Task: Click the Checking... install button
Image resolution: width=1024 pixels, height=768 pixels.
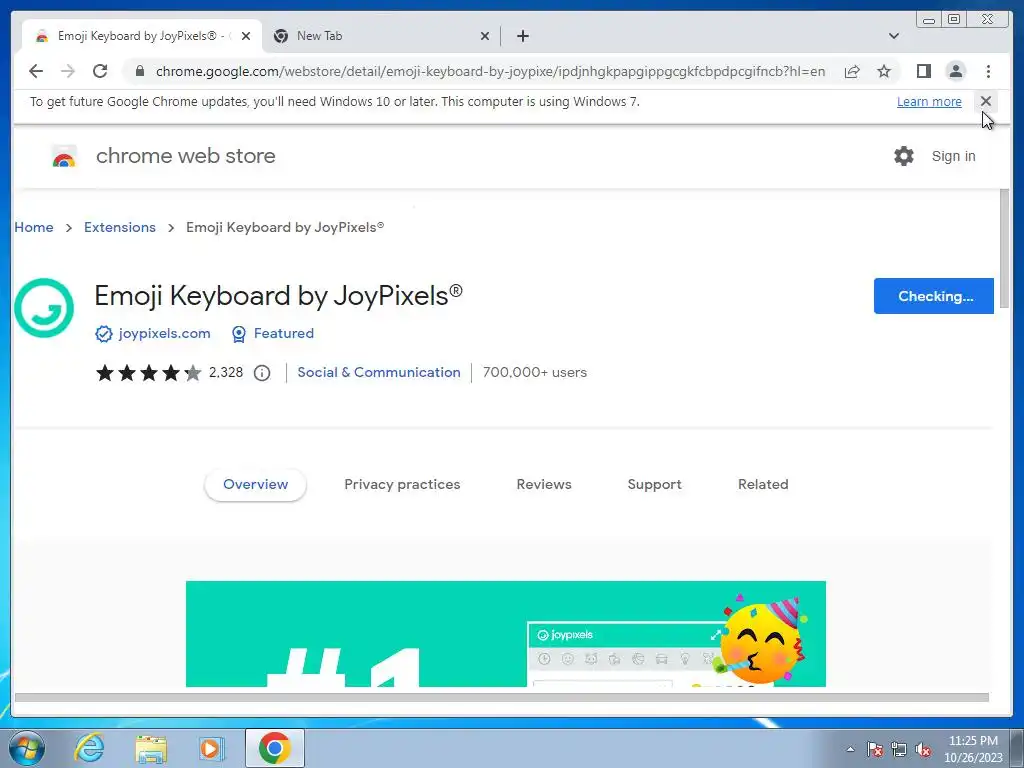Action: (x=933, y=296)
